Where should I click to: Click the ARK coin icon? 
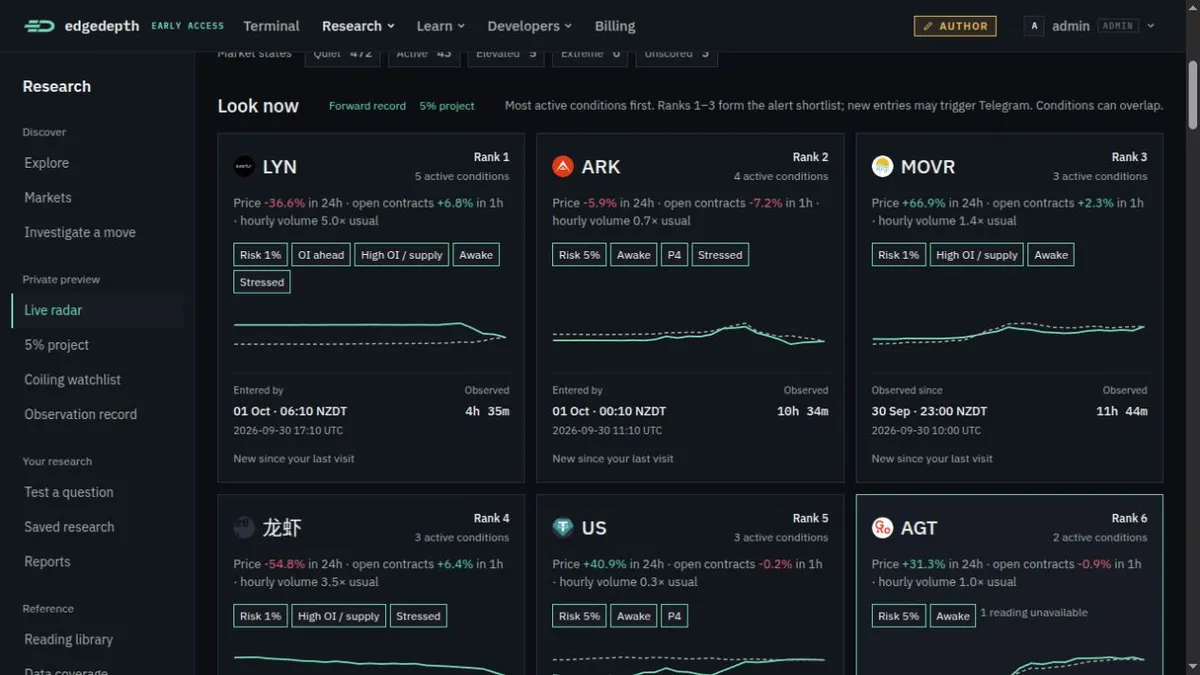pyautogui.click(x=563, y=167)
